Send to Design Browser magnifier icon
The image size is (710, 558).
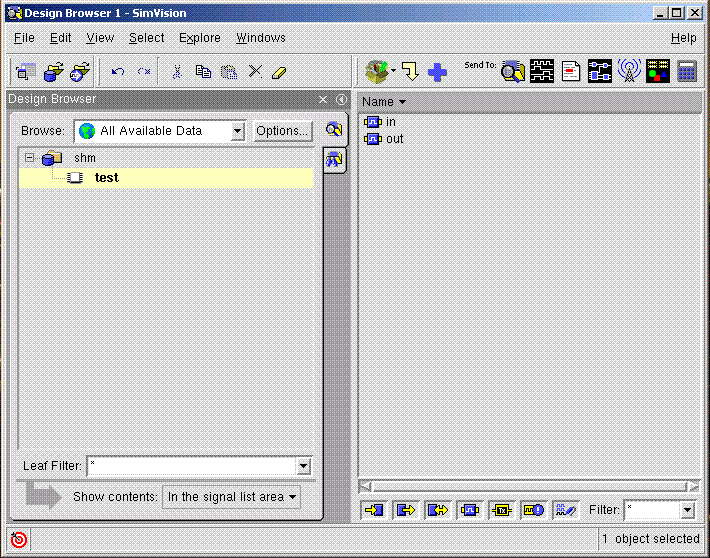click(x=513, y=72)
